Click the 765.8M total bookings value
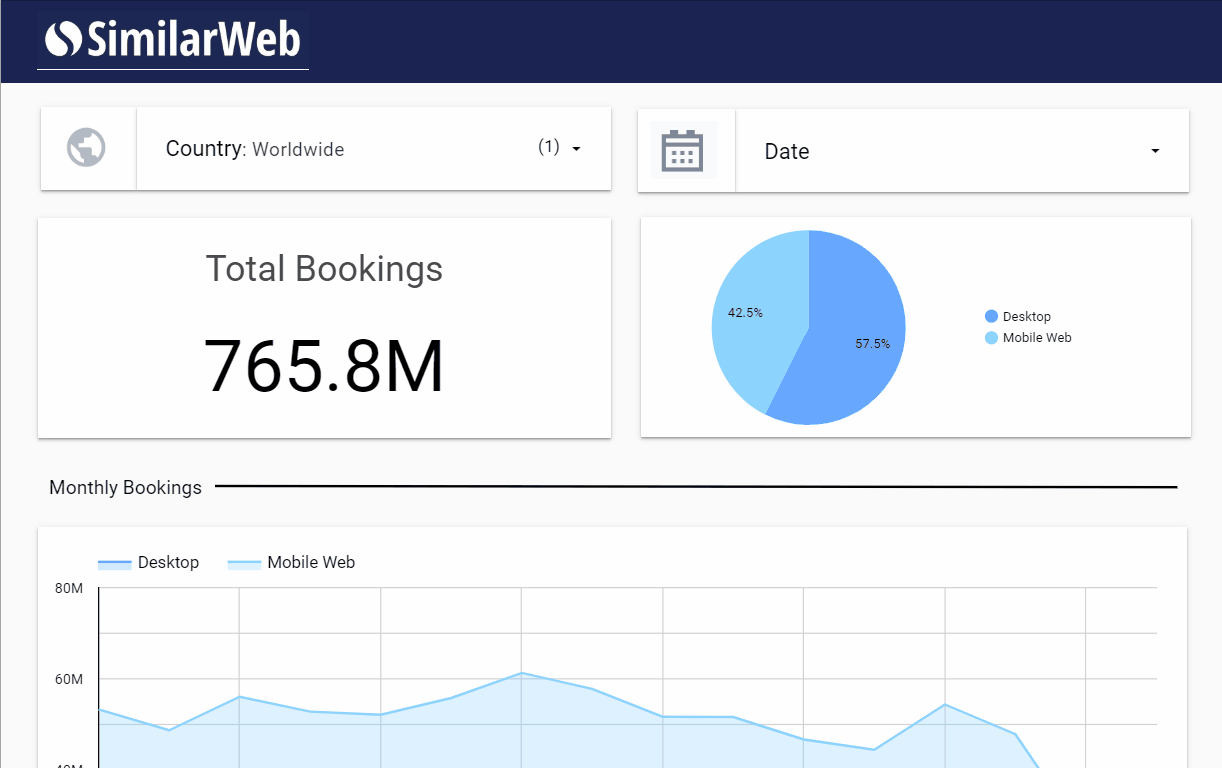The width and height of the screenshot is (1222, 768). (x=324, y=367)
